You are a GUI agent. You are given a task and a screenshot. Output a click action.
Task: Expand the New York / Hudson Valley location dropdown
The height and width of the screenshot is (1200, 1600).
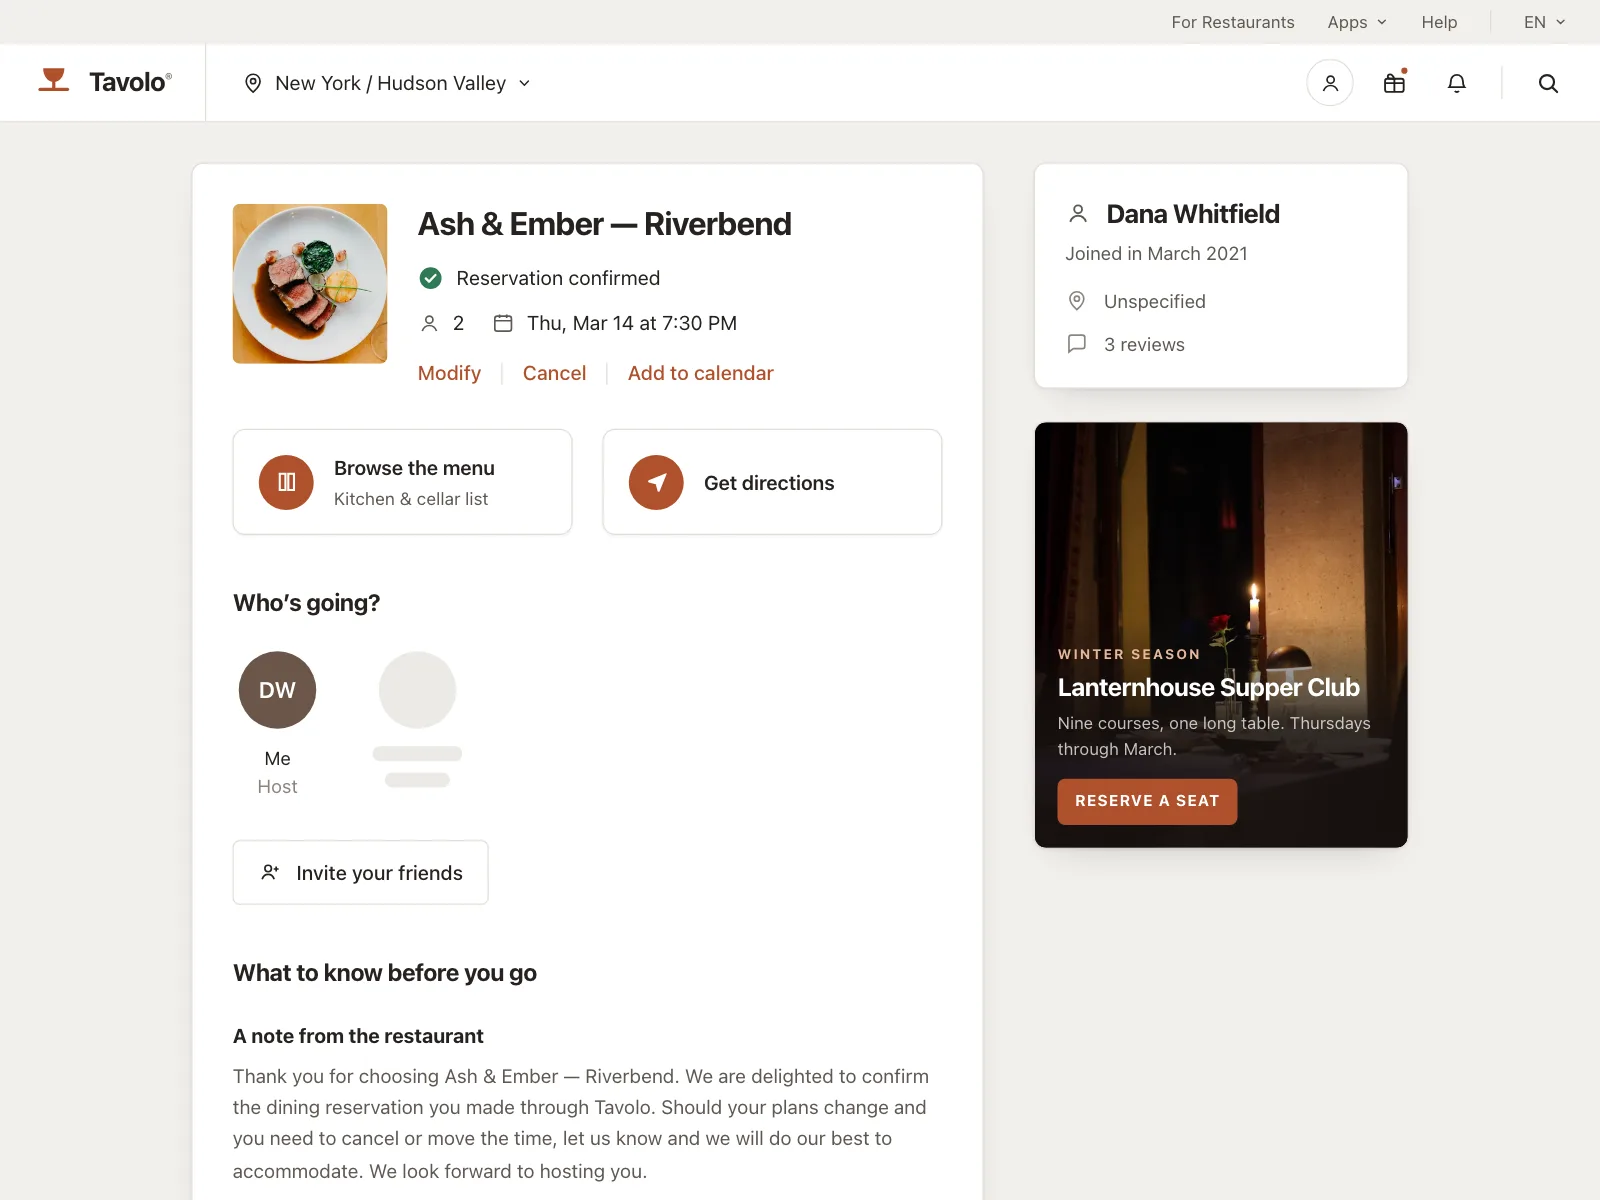point(388,83)
